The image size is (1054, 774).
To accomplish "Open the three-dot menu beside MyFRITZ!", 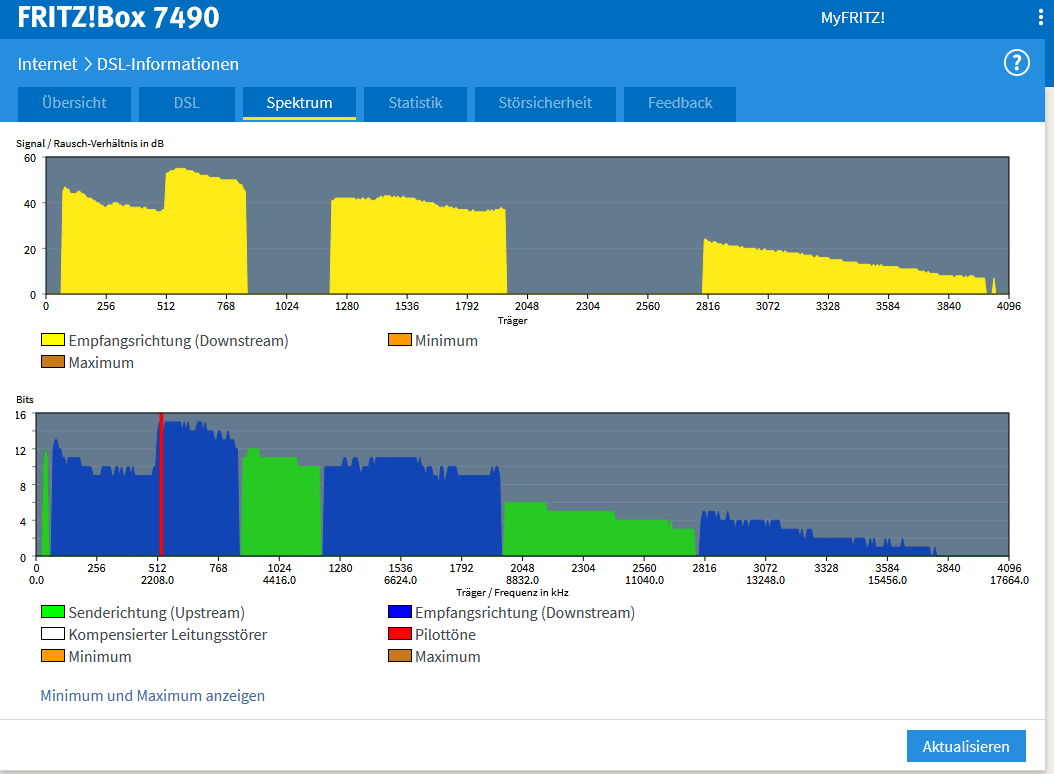I will pyautogui.click(x=1041, y=17).
